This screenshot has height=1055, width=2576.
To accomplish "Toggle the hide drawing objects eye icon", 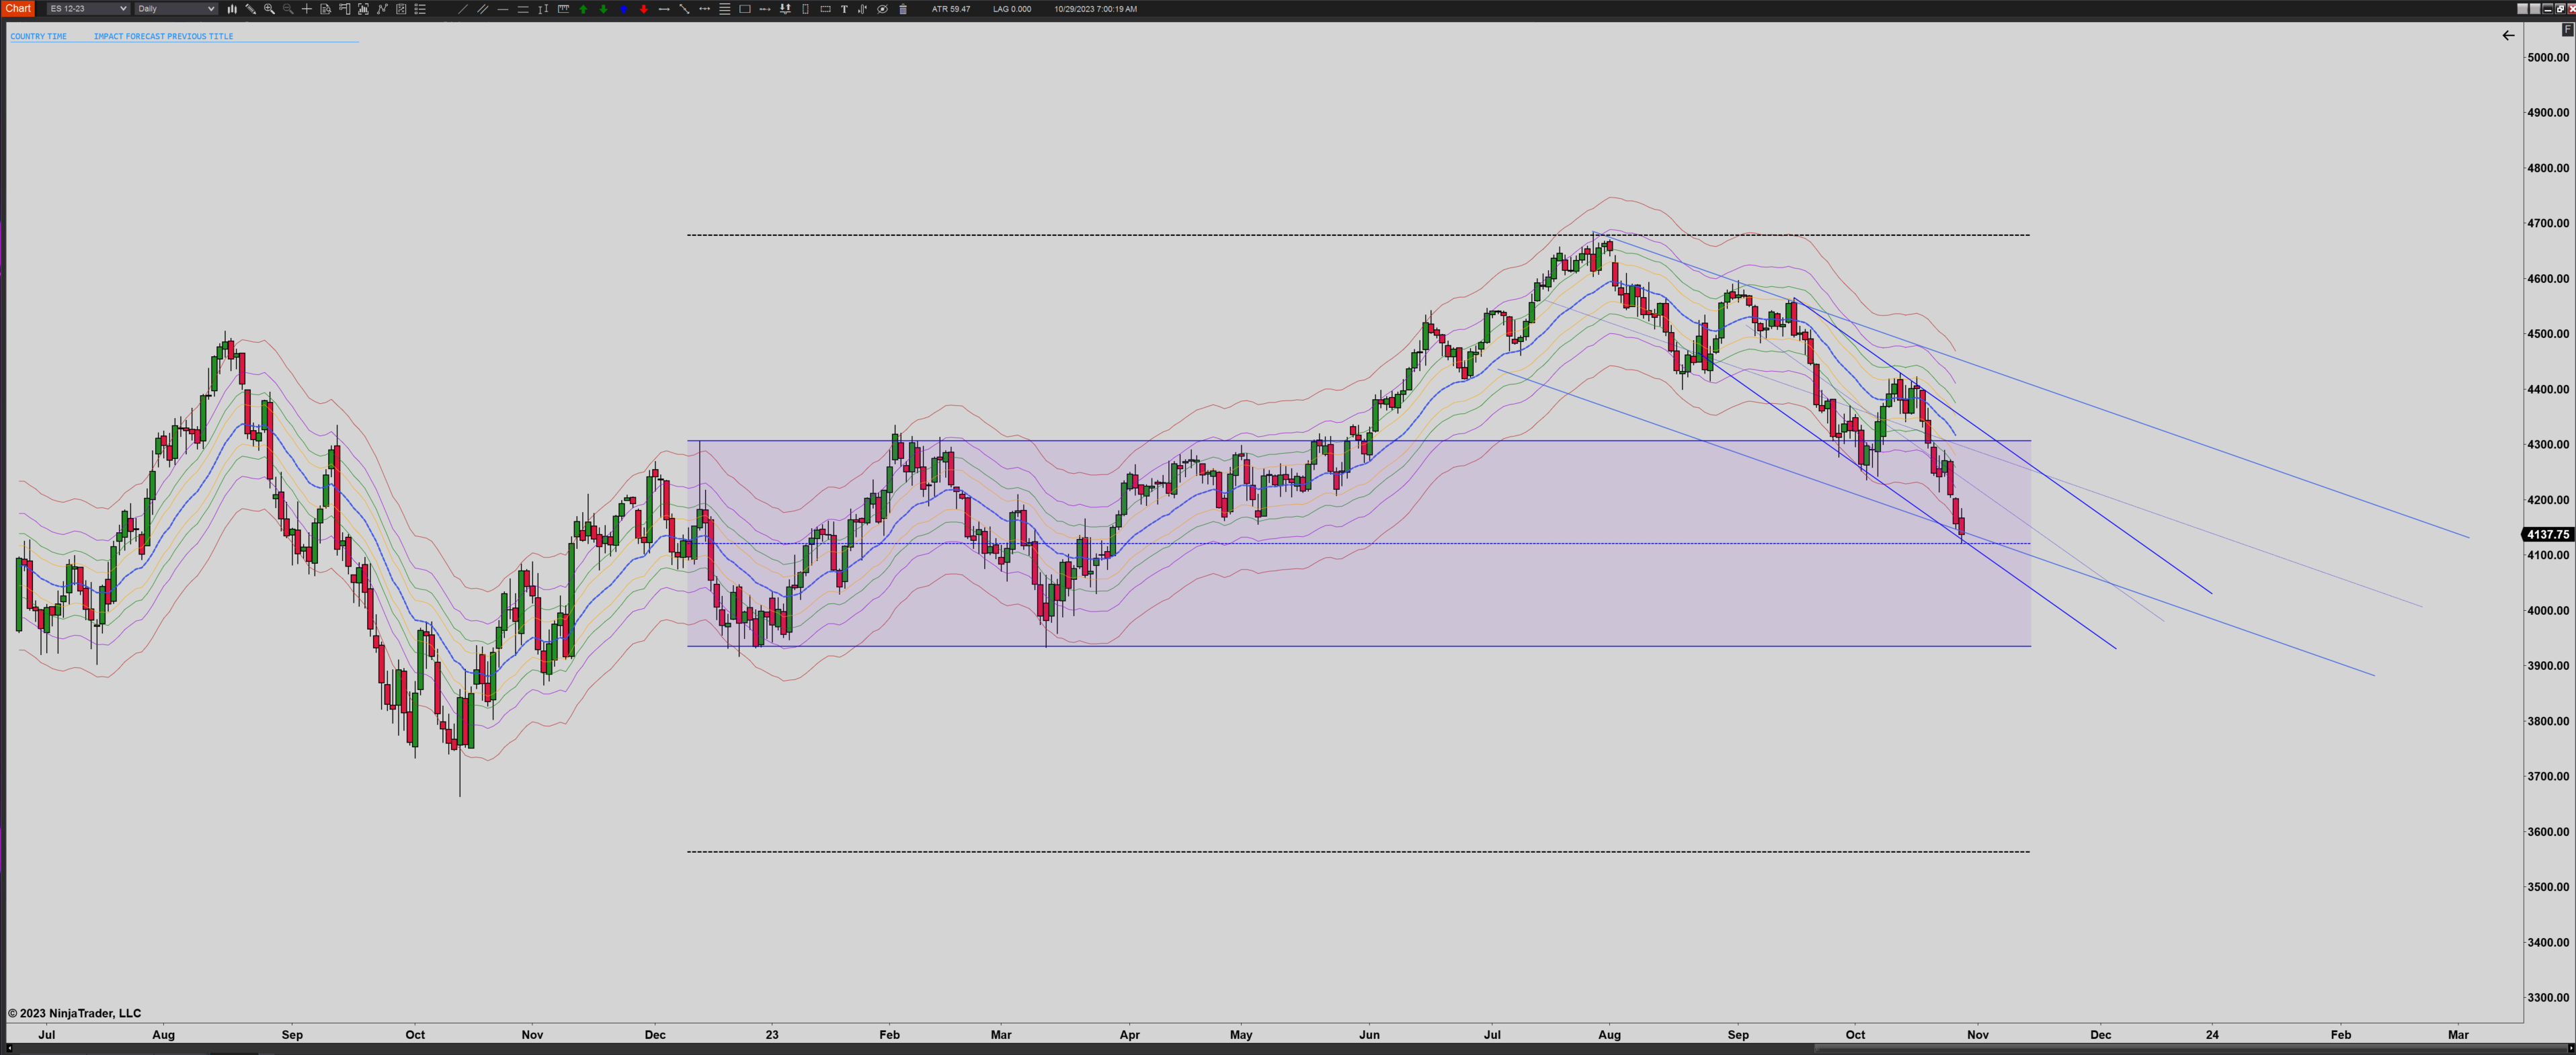I will coord(882,9).
